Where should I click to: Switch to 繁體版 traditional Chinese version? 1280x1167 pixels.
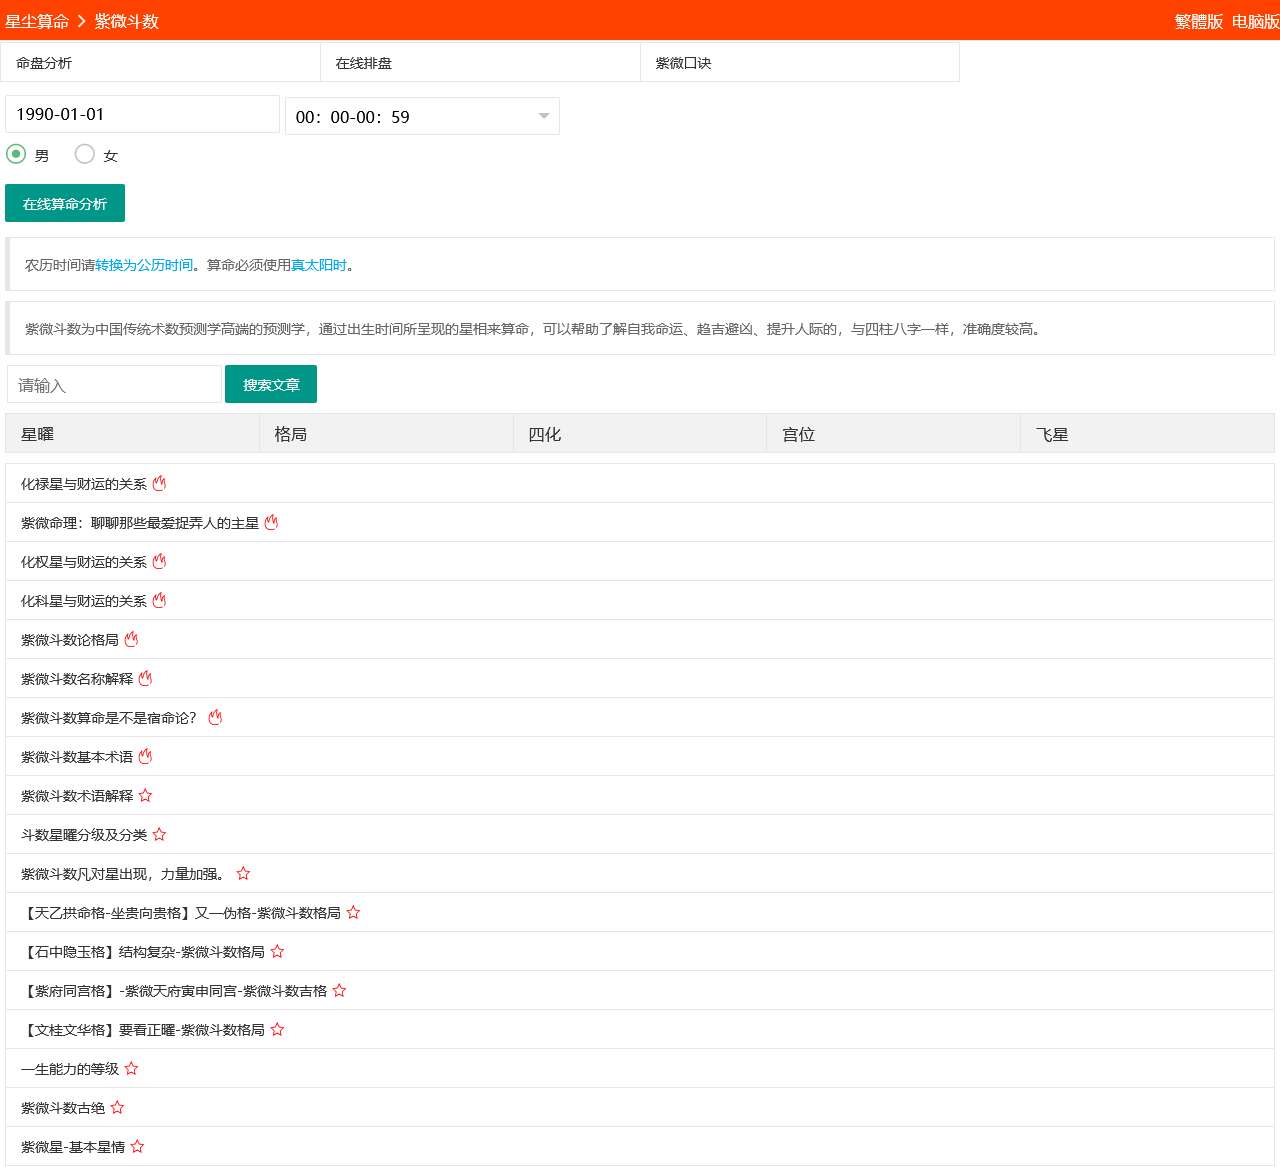(1196, 20)
